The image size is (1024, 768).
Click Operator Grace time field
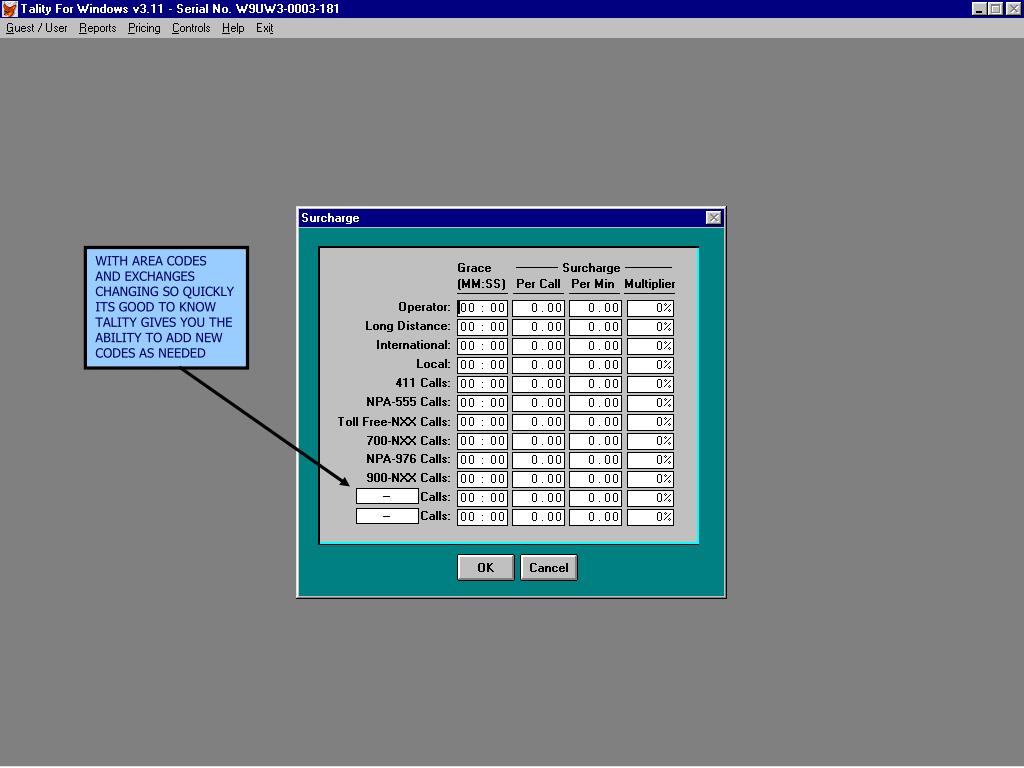click(x=483, y=308)
